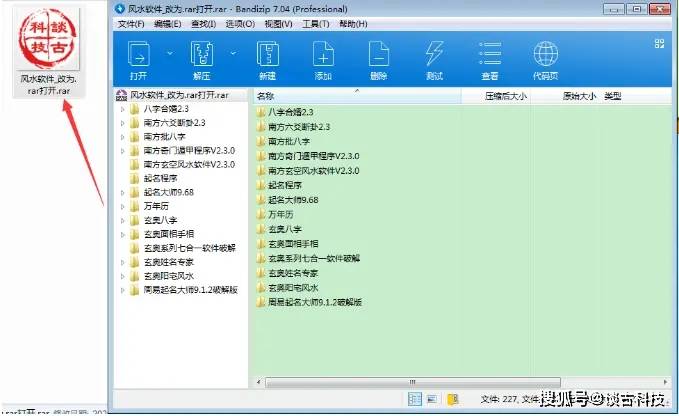
Task: Select 万年历 folder in the file list
Action: tap(275, 214)
